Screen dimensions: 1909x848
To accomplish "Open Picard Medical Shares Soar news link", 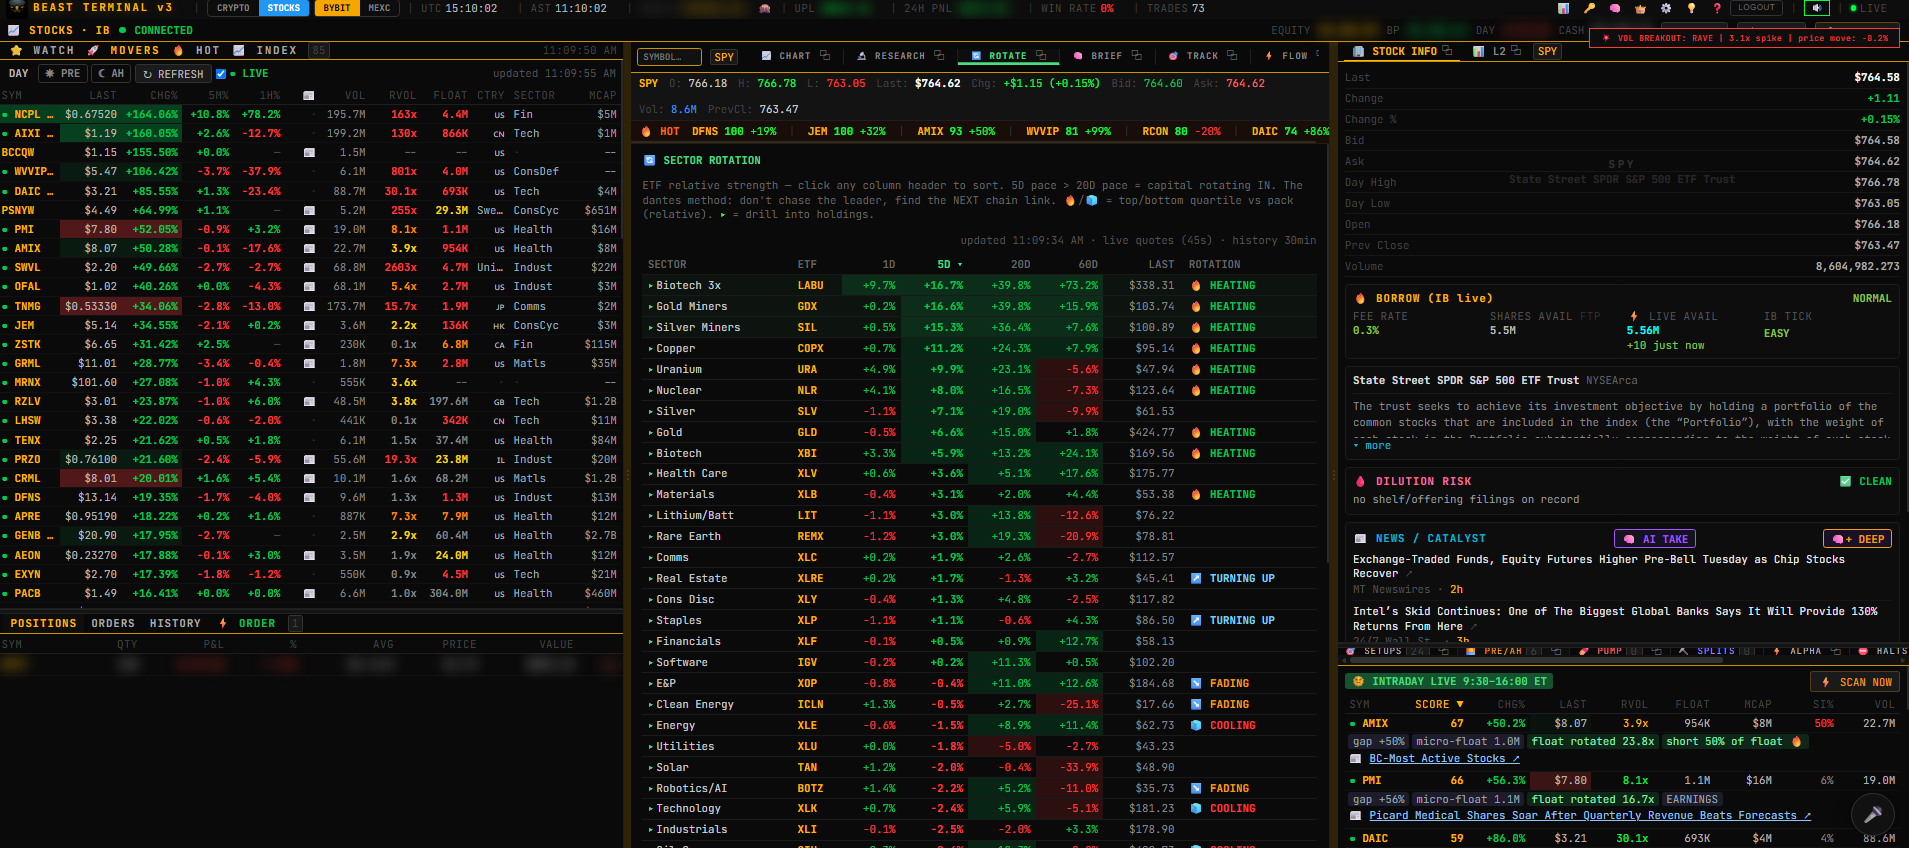I will 1590,815.
